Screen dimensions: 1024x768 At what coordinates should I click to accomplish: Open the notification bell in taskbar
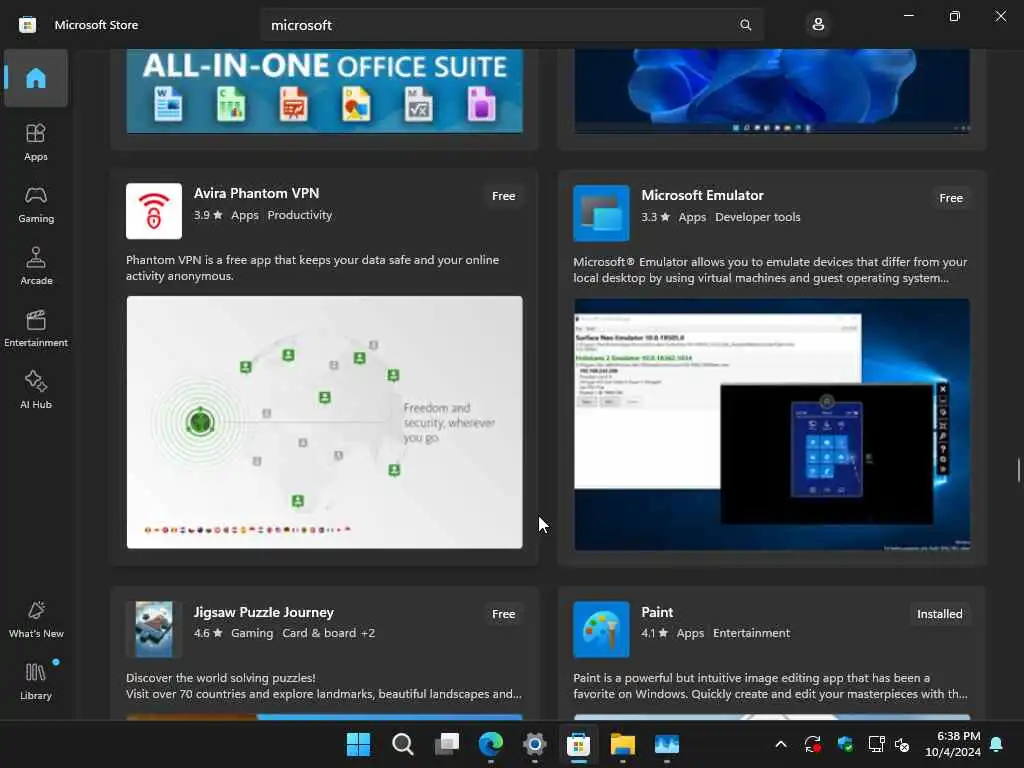[997, 744]
